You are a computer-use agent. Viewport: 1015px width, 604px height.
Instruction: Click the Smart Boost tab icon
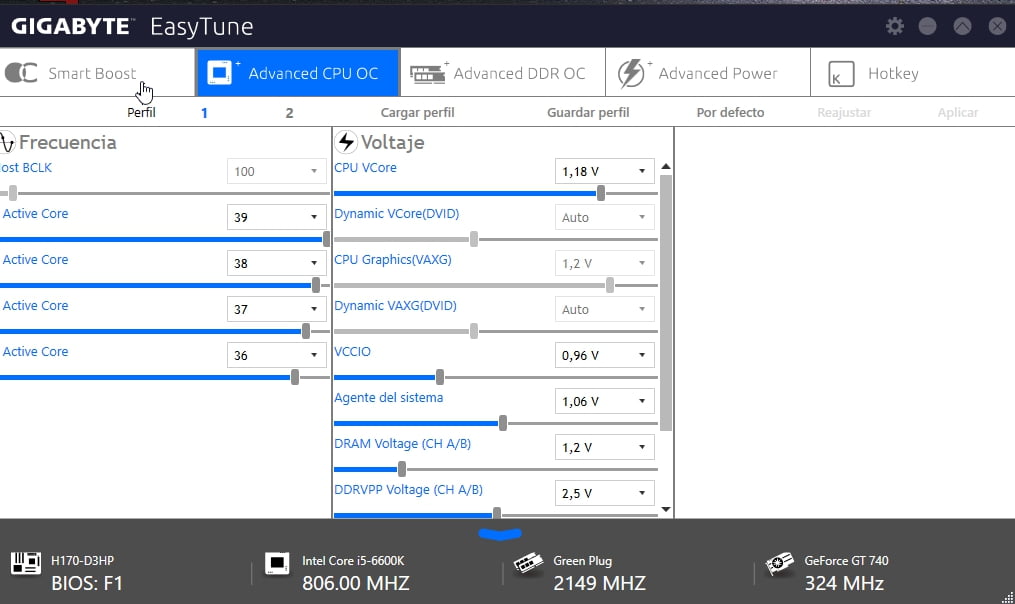(21, 73)
